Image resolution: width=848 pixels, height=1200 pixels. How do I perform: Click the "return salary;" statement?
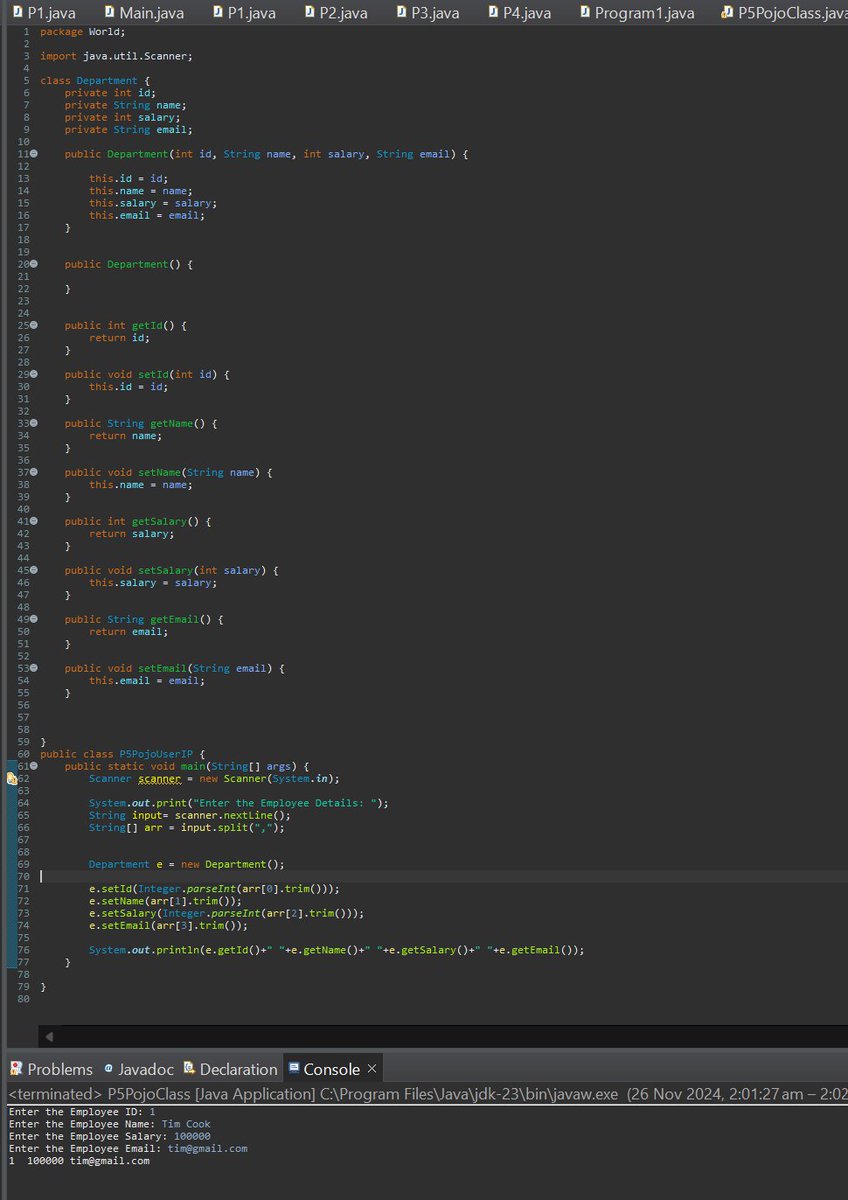pos(131,534)
